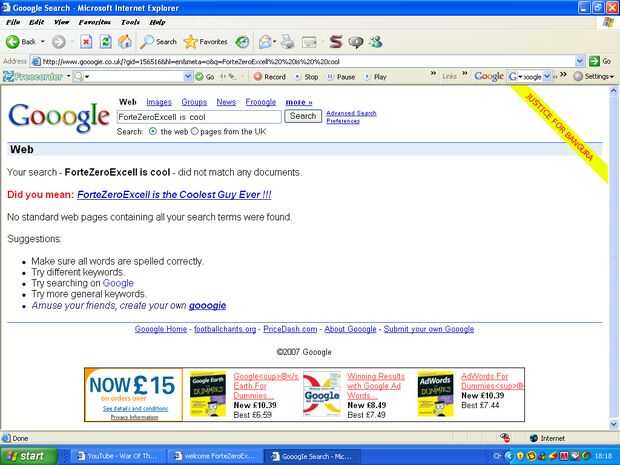Open the Mail icon dropdown arrow
Image resolution: width=620 pixels, height=465 pixels.
tap(274, 42)
